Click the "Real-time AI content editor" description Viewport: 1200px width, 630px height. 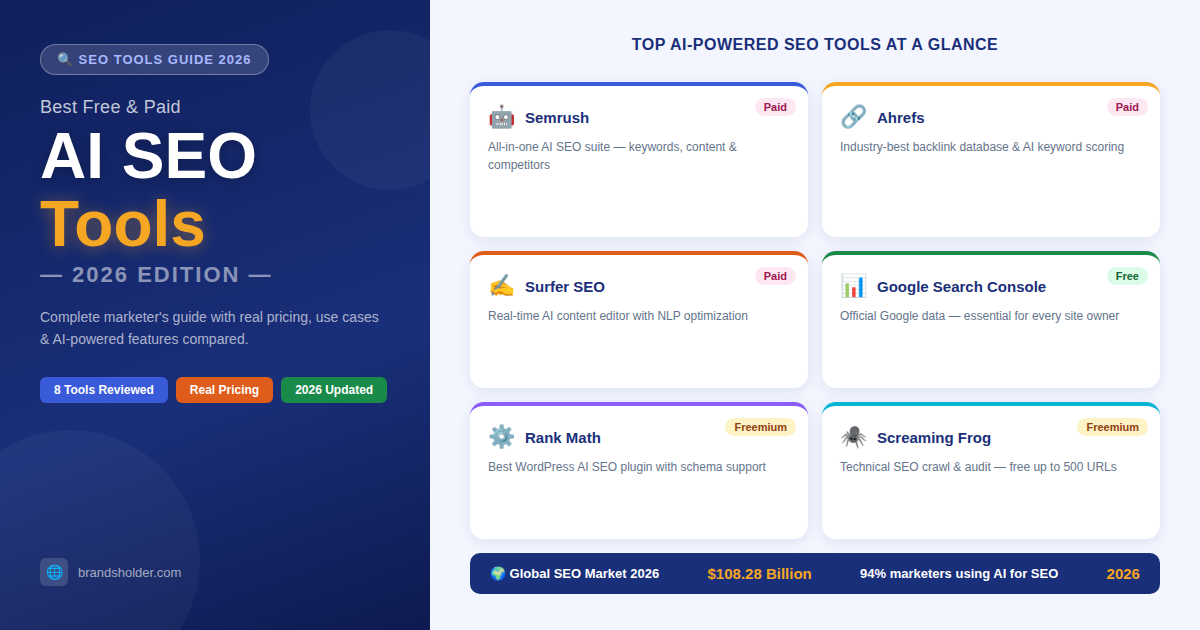point(618,316)
